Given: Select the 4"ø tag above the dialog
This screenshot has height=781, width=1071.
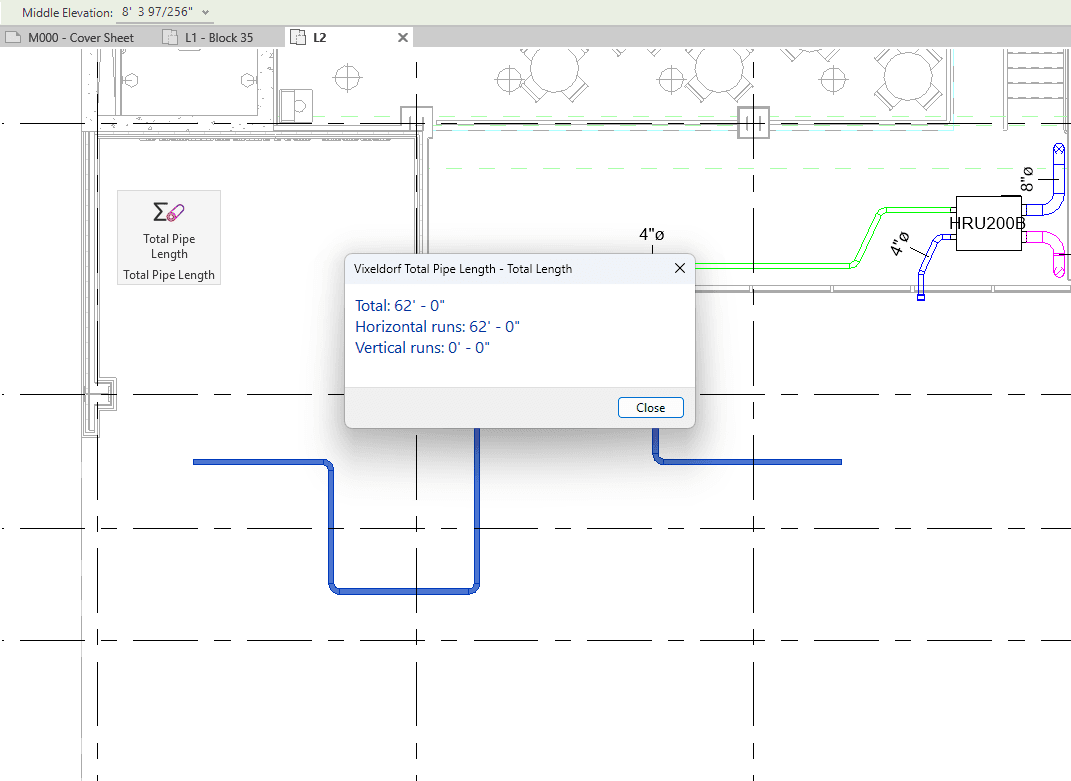Looking at the screenshot, I should click(652, 234).
